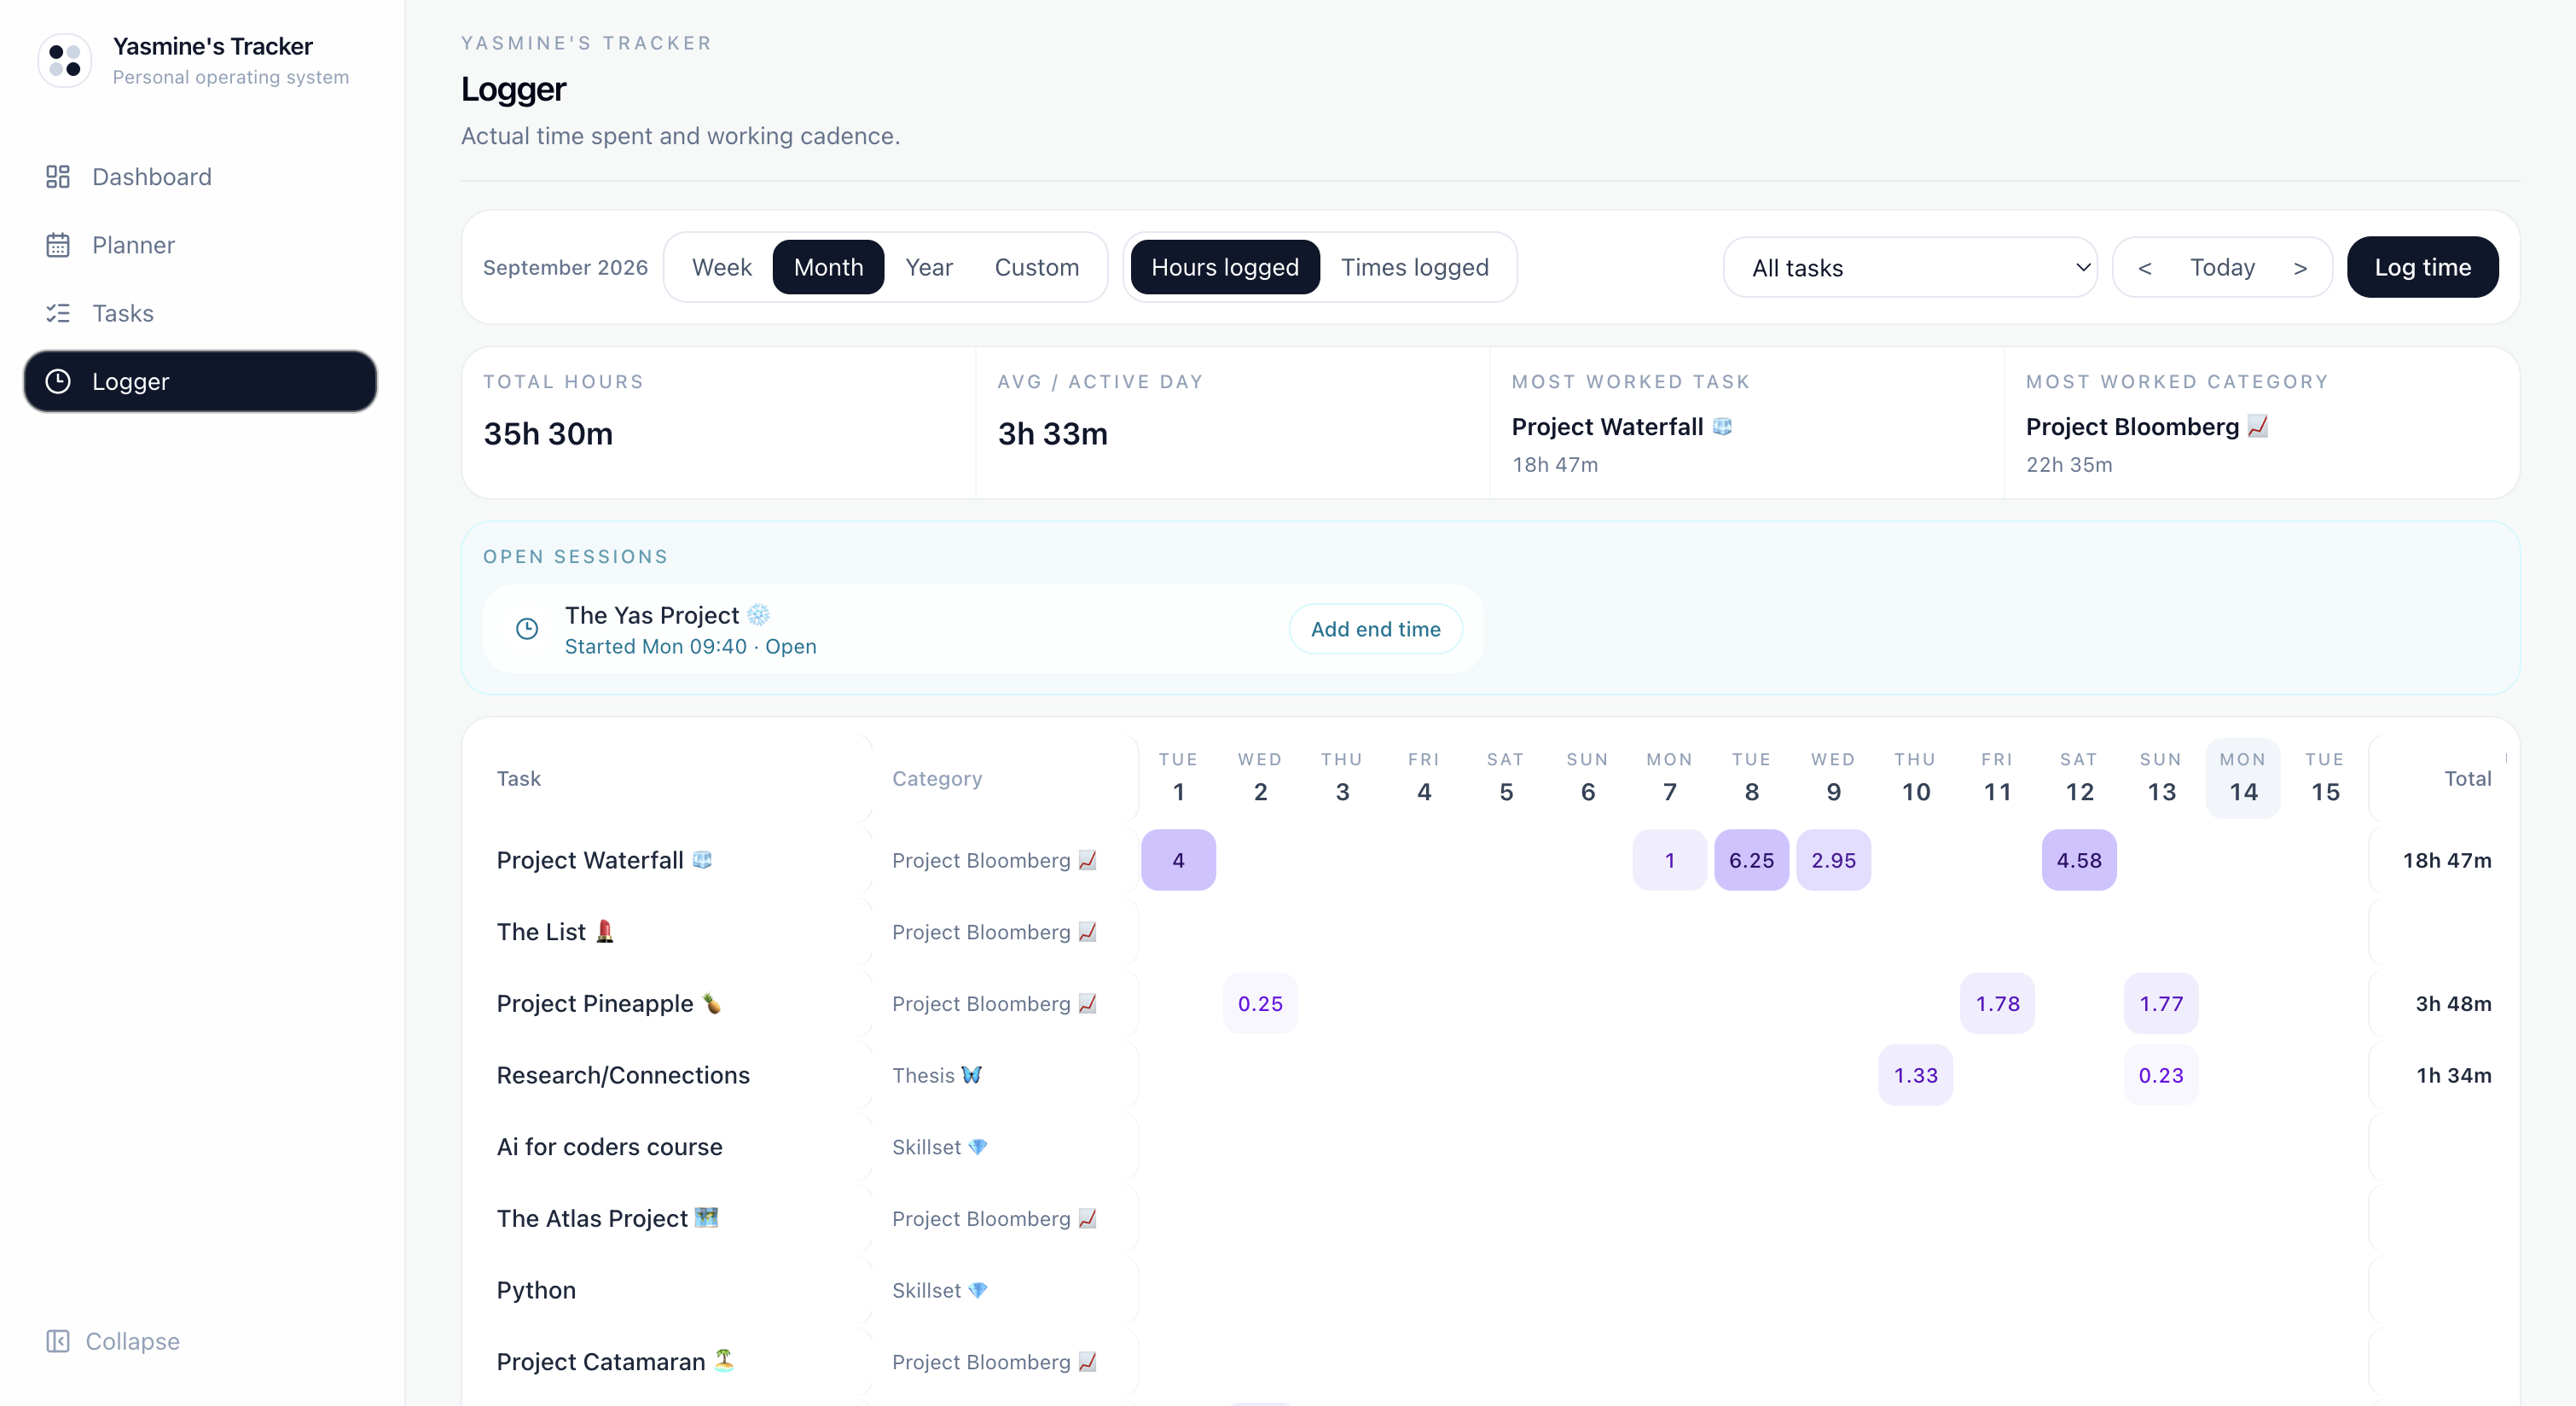Image resolution: width=2576 pixels, height=1406 pixels.
Task: Select Logger in sidebar navigation
Action: [200, 381]
